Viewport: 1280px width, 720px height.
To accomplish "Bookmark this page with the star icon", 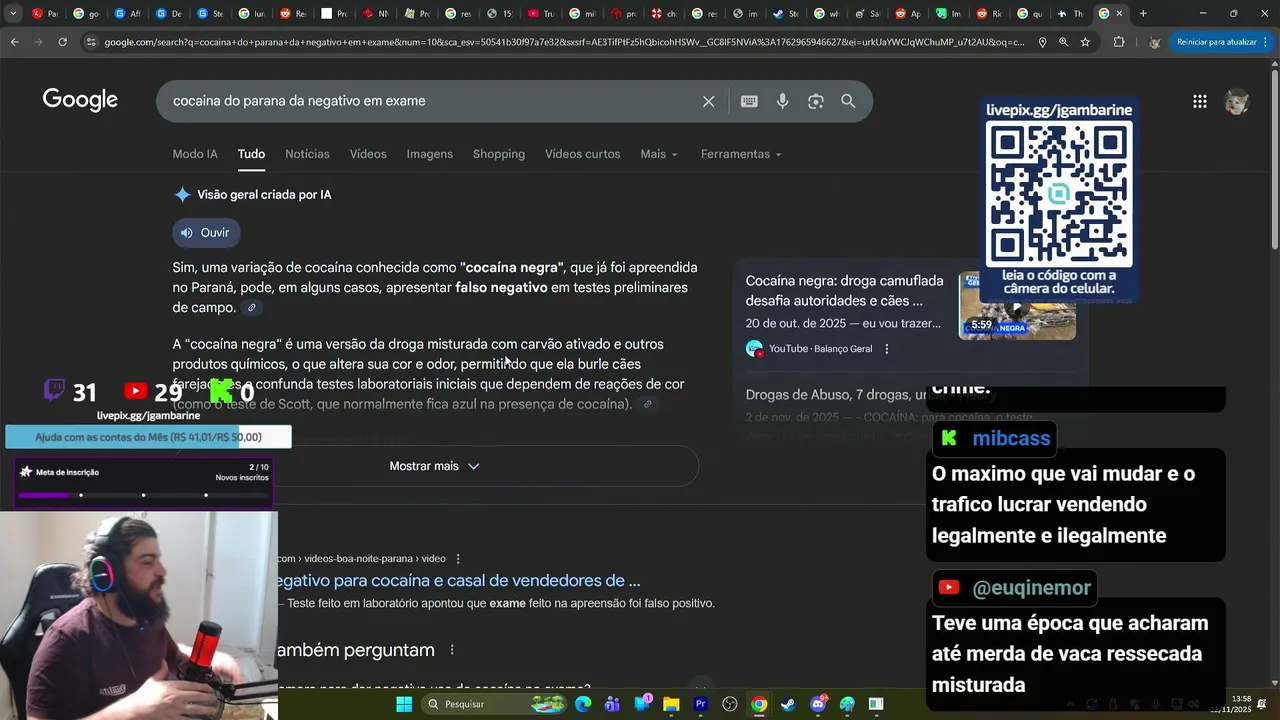I will (1085, 42).
